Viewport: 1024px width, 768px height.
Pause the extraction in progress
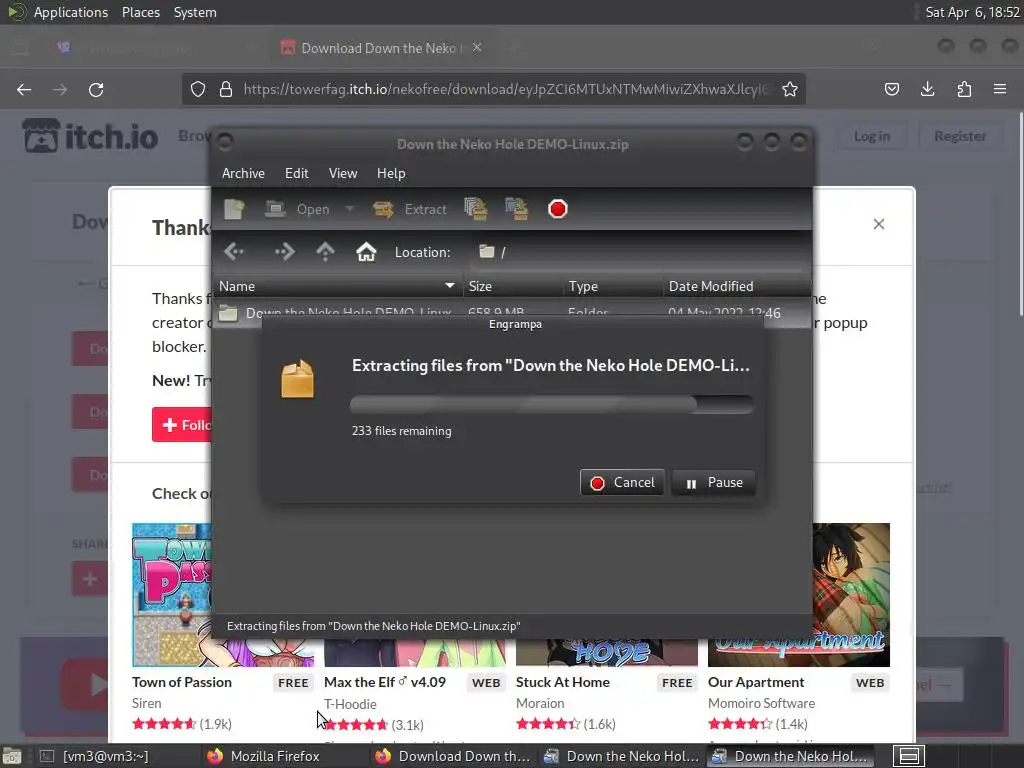tap(713, 483)
